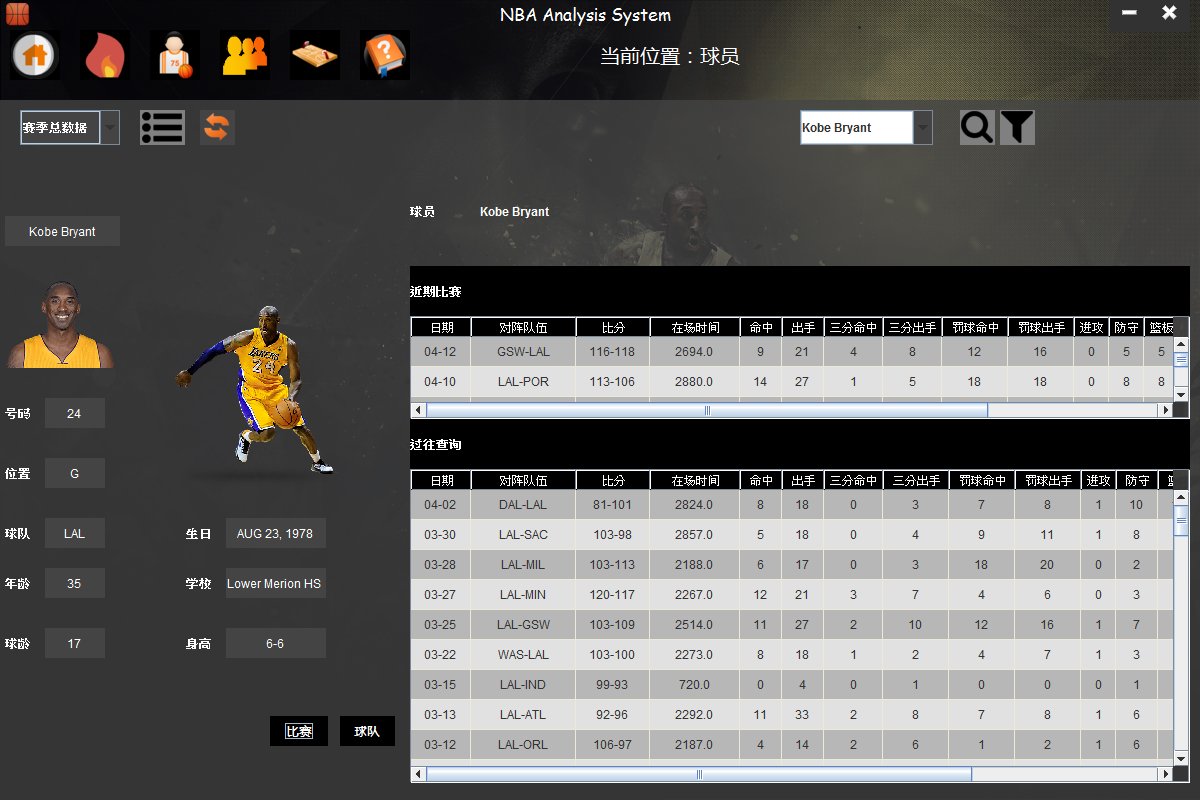Sort recent games by 日期 column header

(x=442, y=327)
